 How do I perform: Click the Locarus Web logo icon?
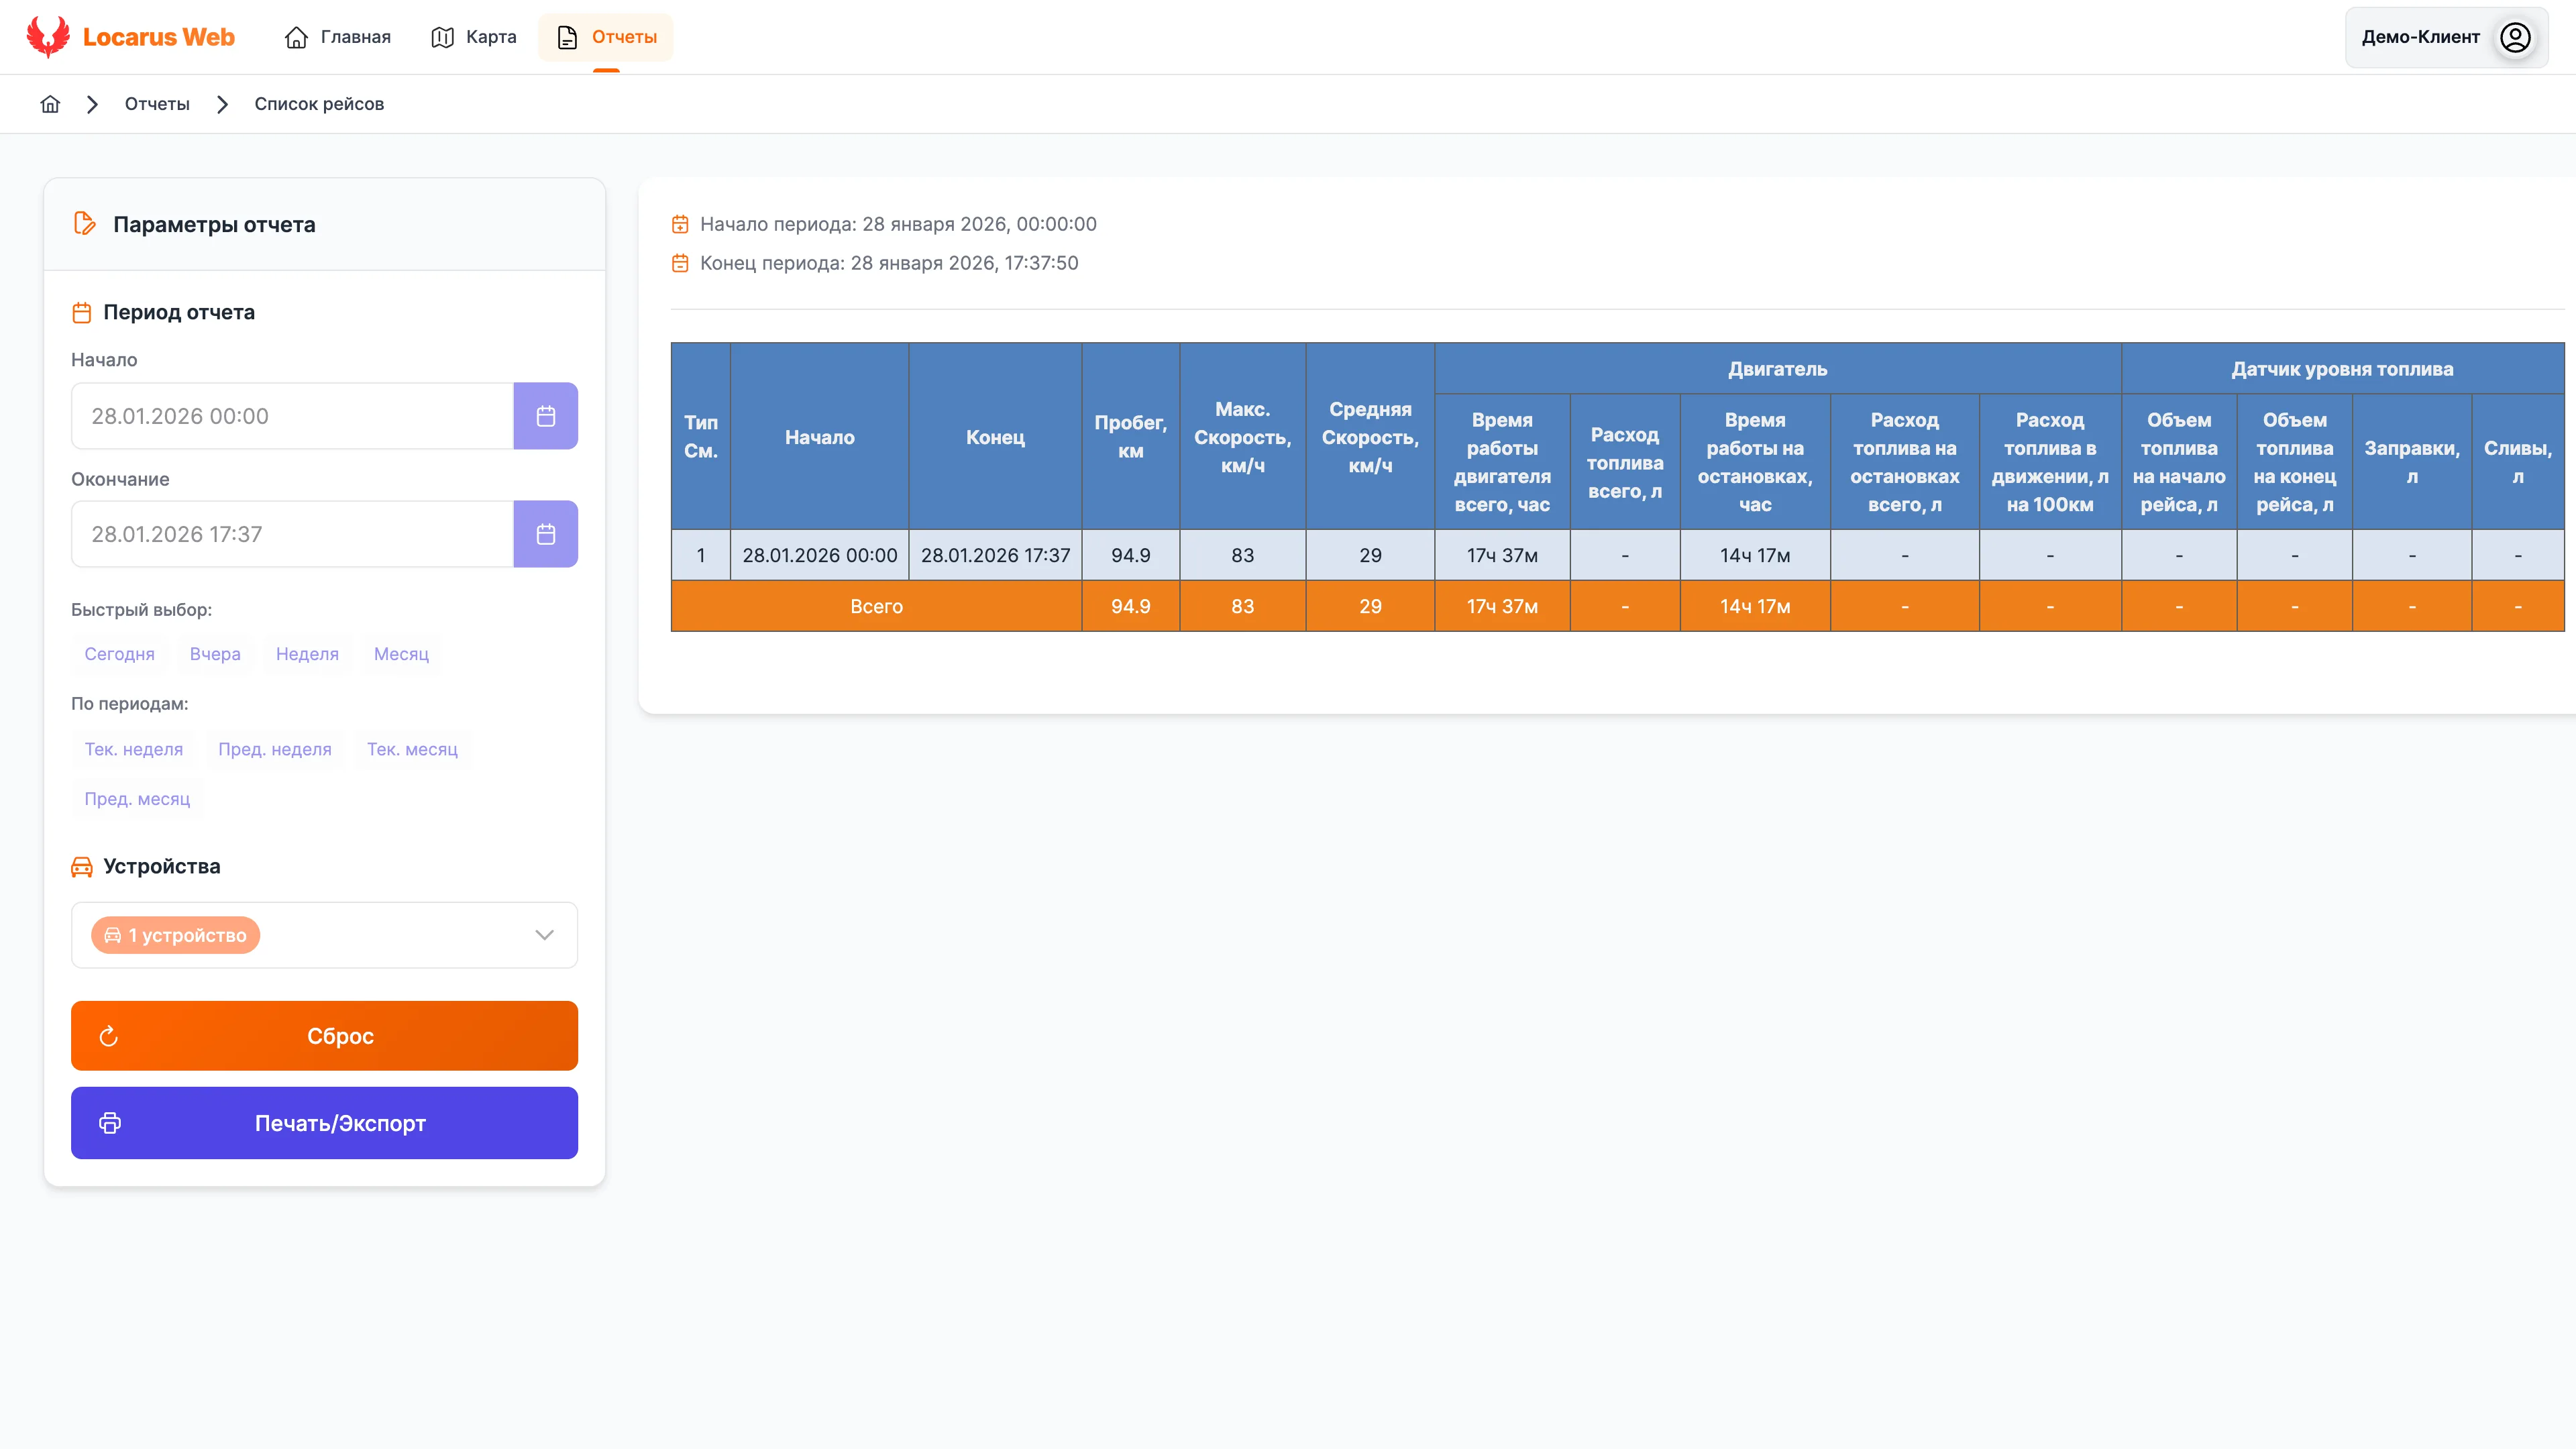(47, 36)
